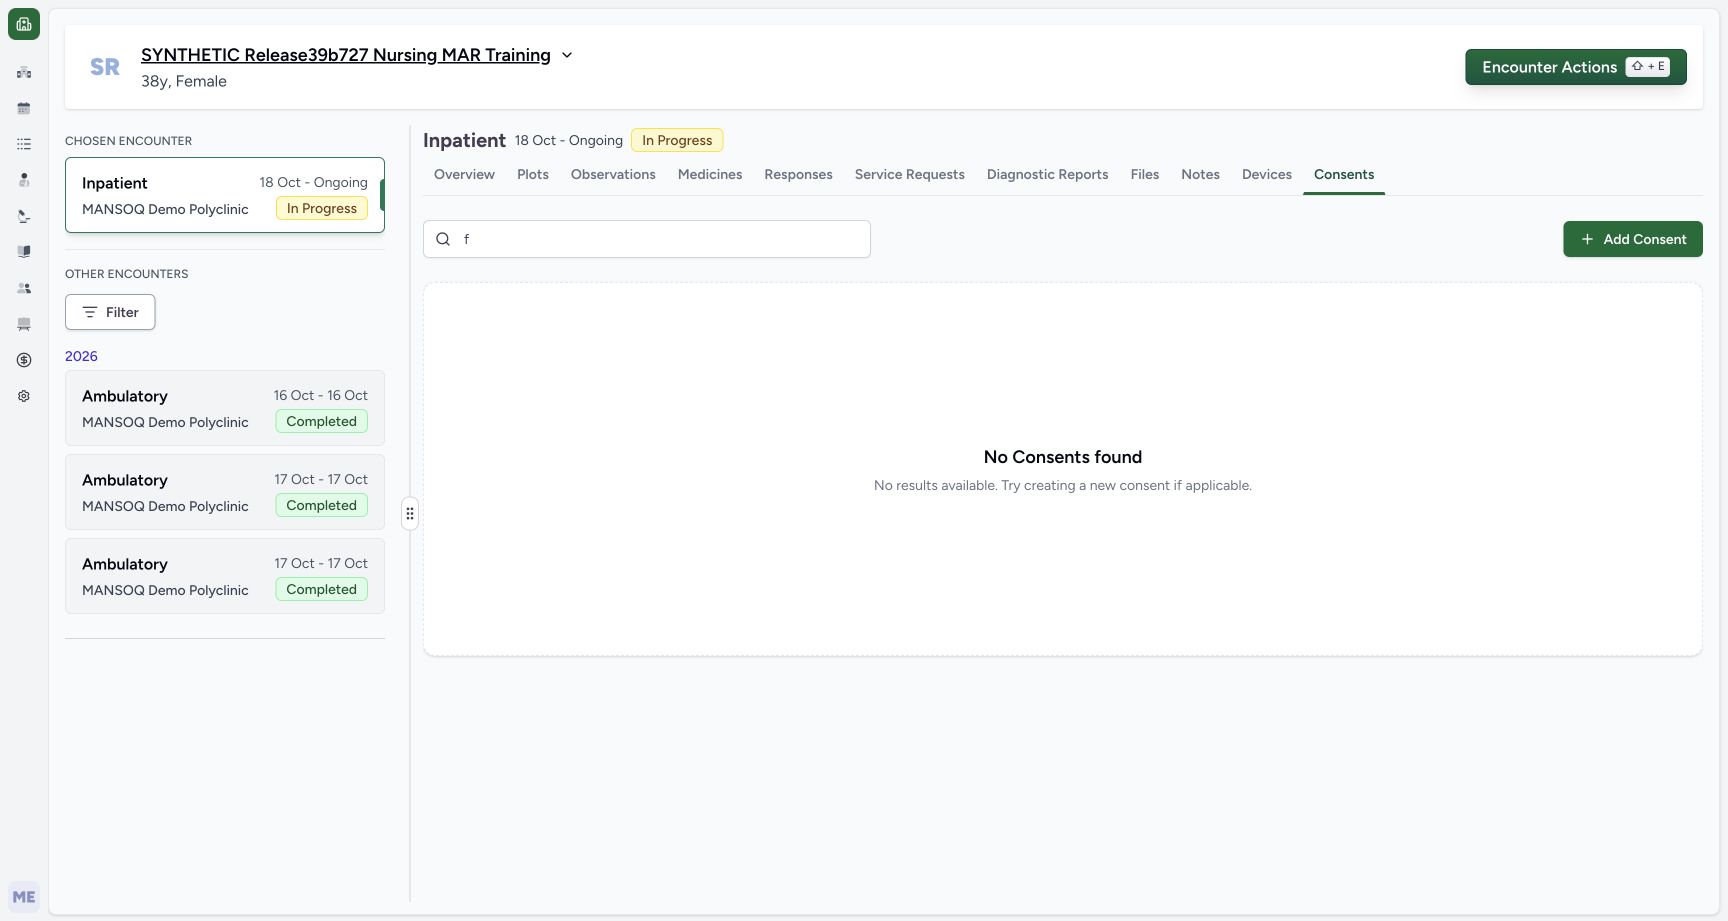
Task: Open the open-book sidebar icon
Action: [x=24, y=252]
